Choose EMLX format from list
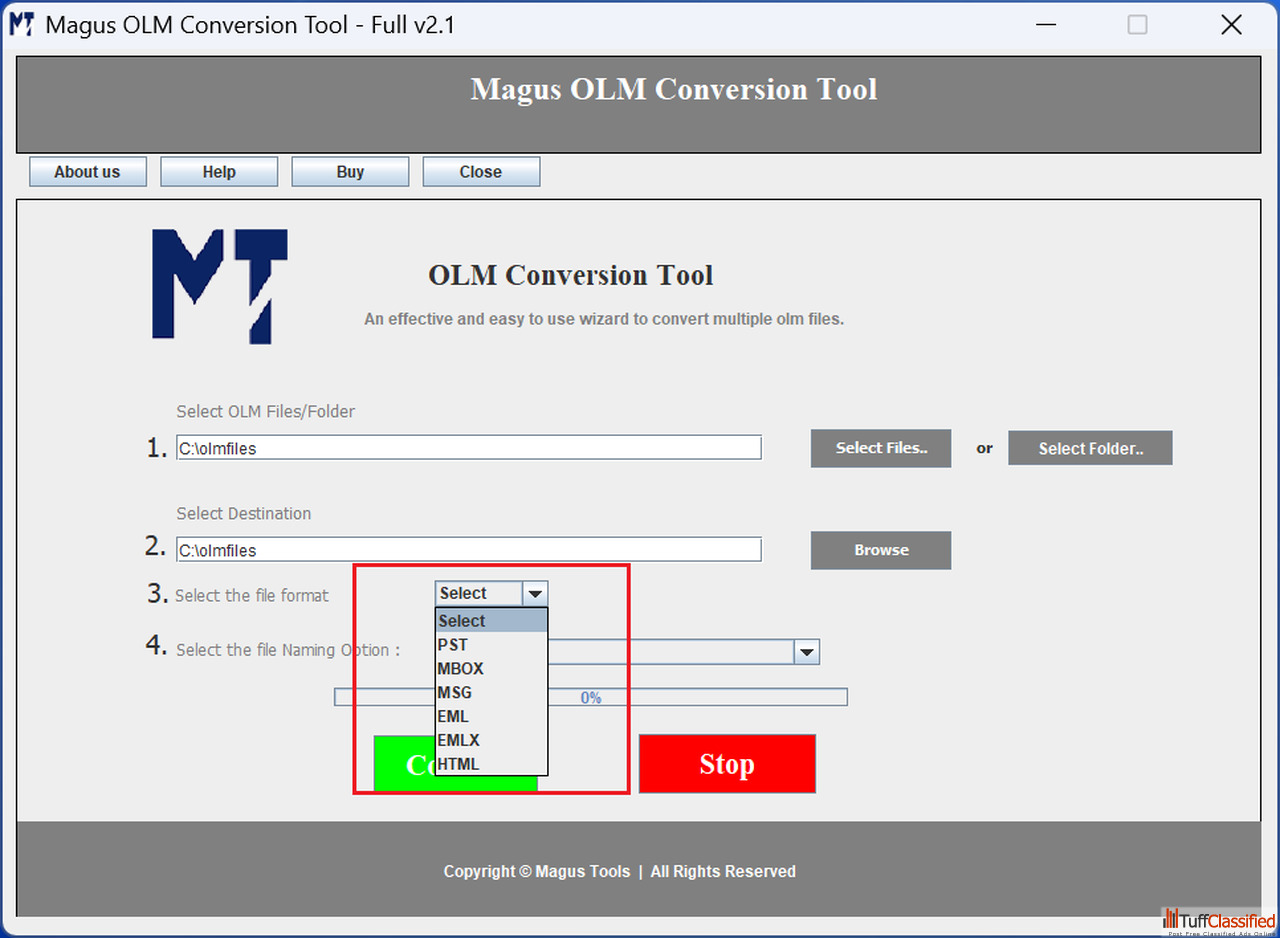Image resolution: width=1280 pixels, height=939 pixels. tap(491, 741)
